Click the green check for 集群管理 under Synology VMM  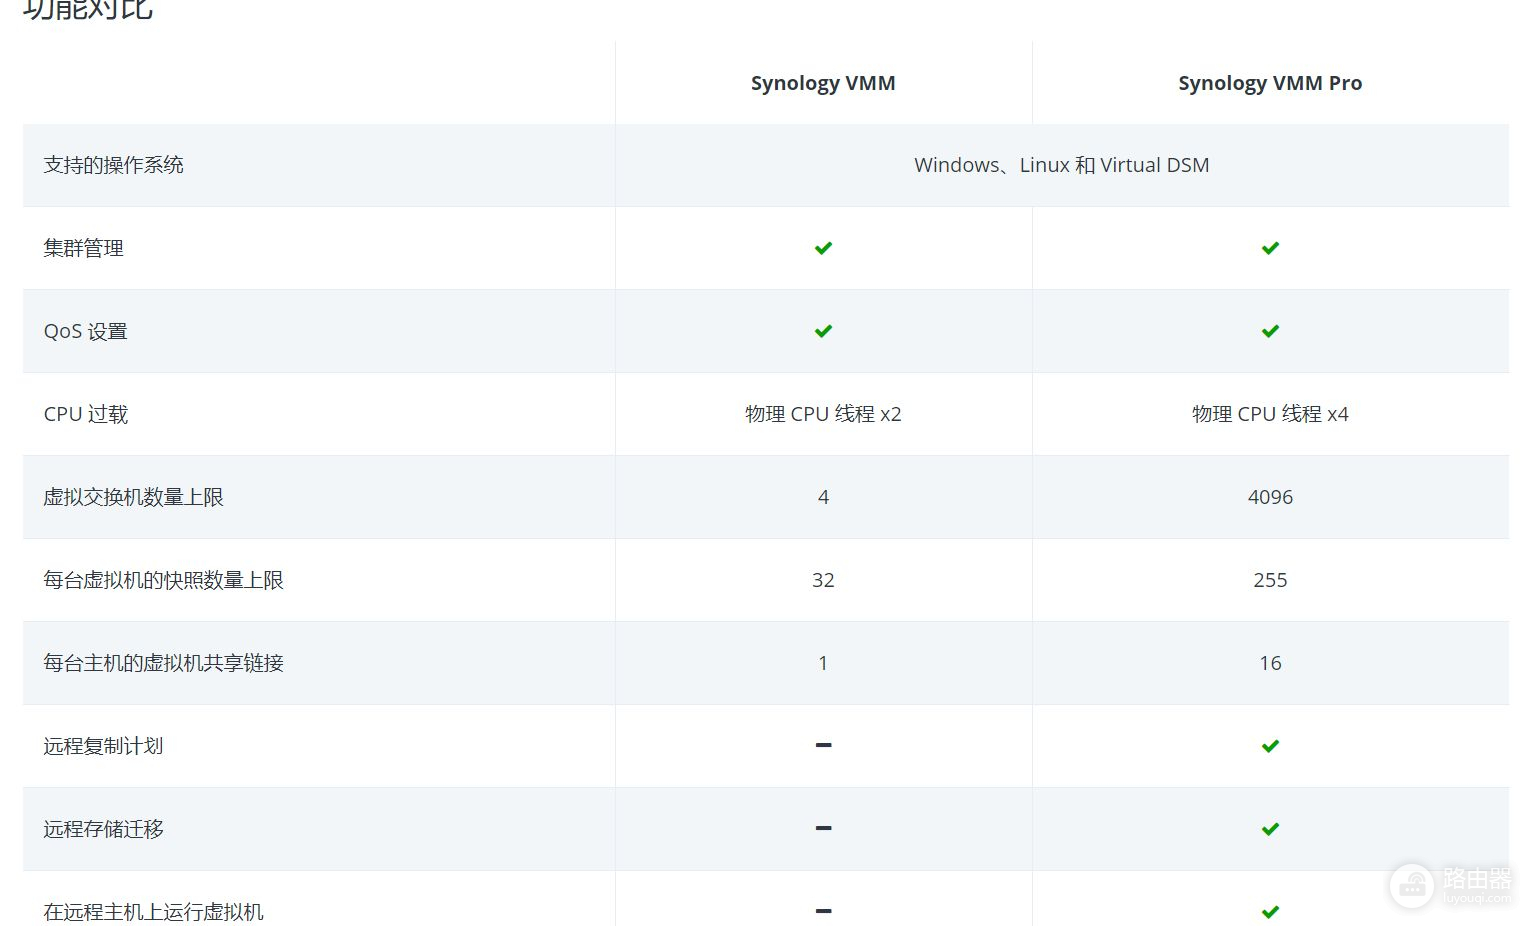823,248
